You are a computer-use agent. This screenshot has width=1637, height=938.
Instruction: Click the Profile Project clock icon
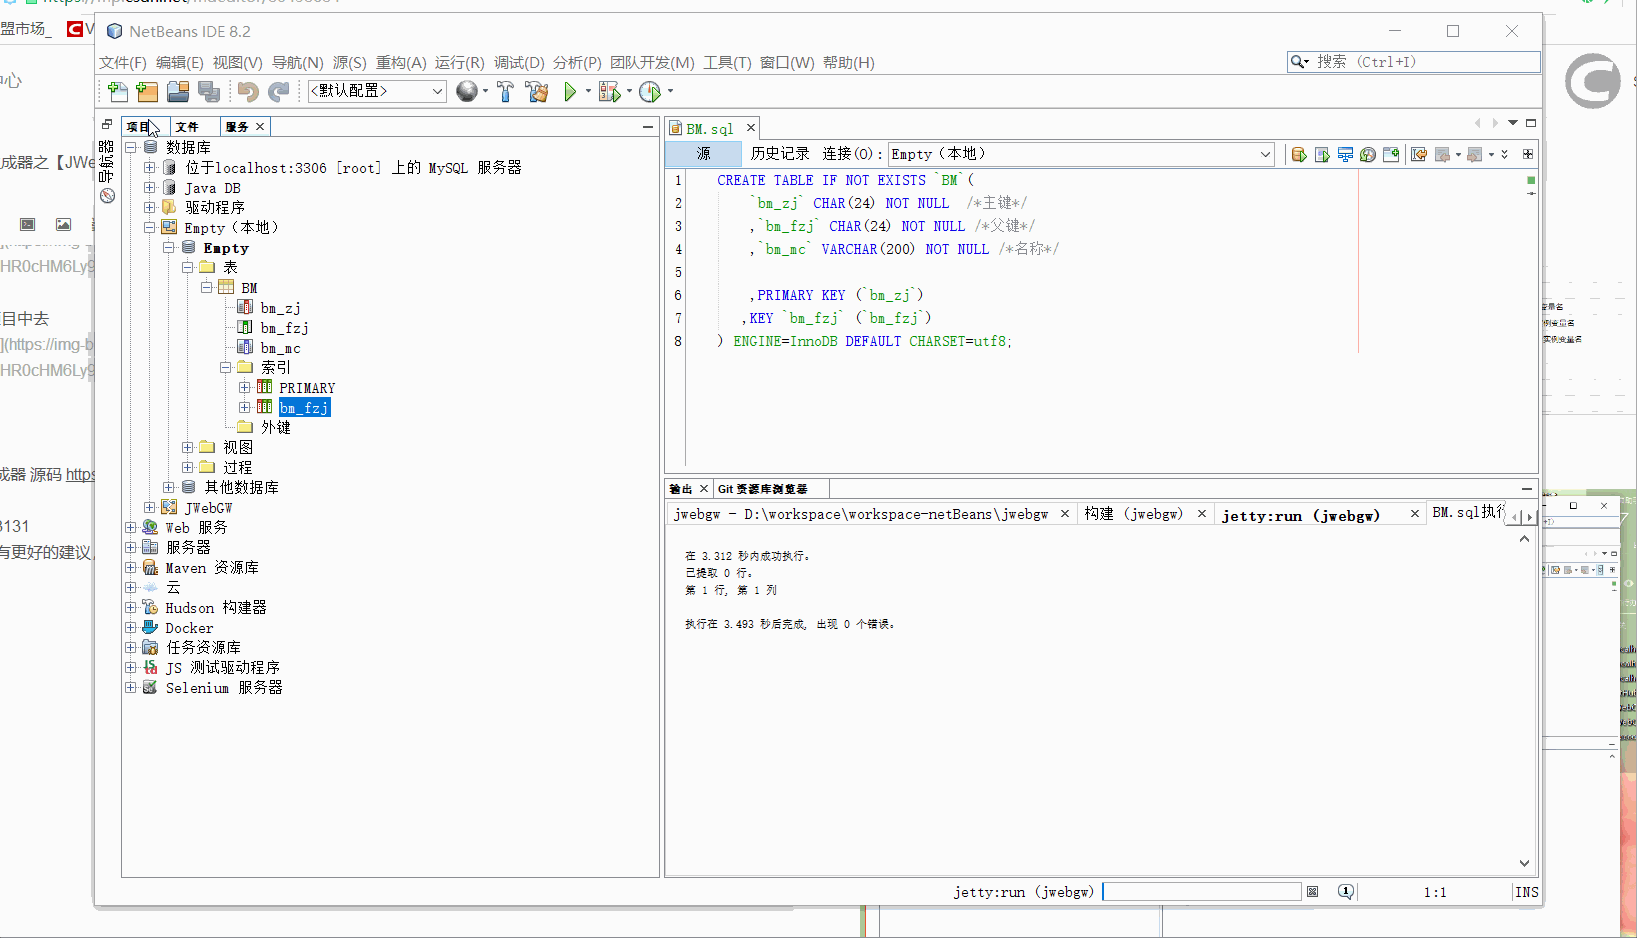tap(650, 92)
